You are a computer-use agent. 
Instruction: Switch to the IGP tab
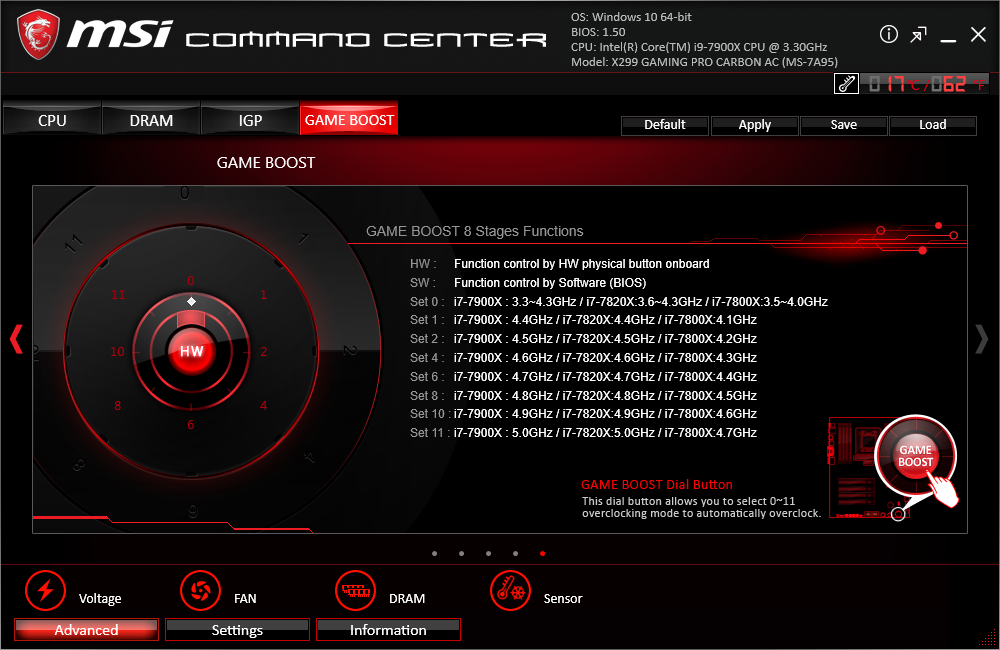click(250, 120)
